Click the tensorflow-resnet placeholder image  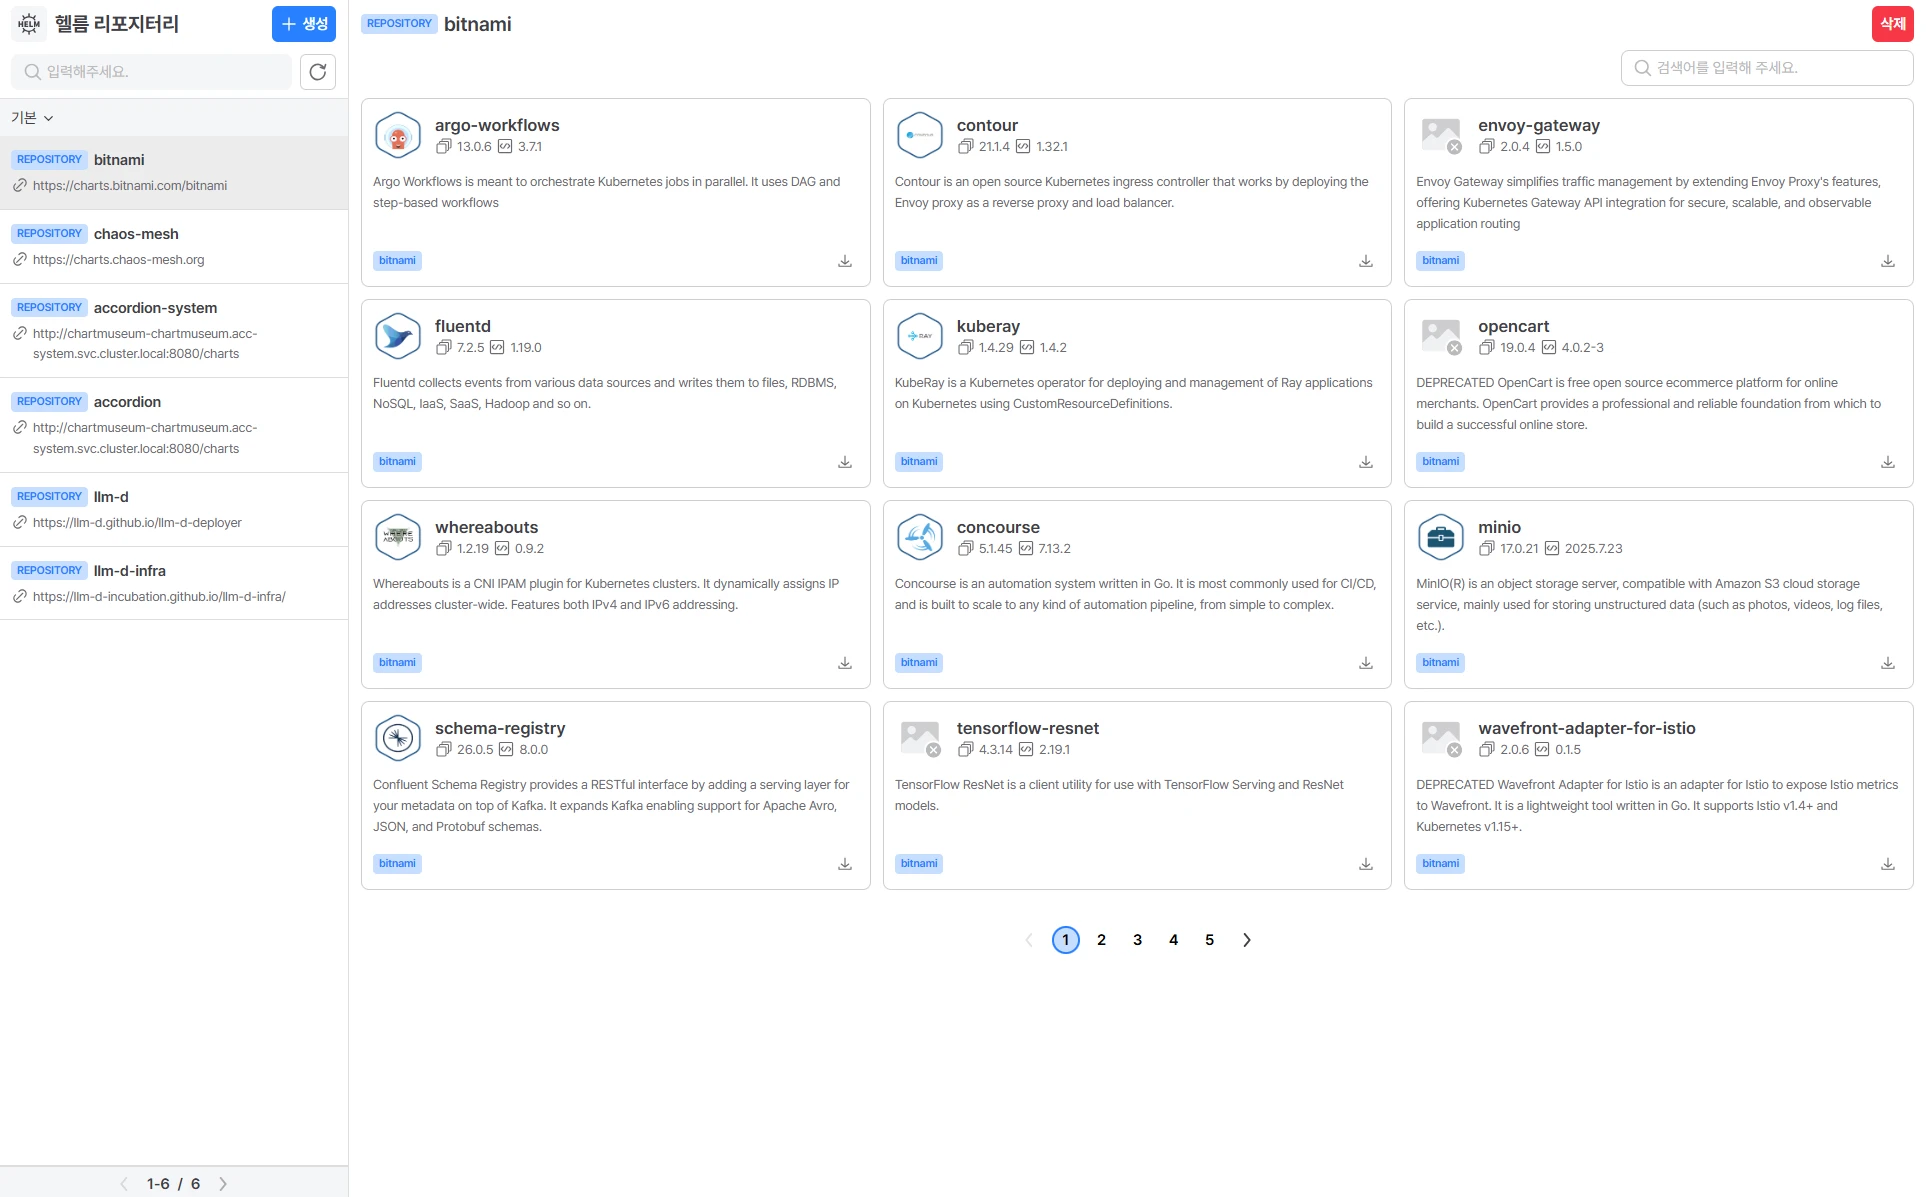tap(920, 738)
